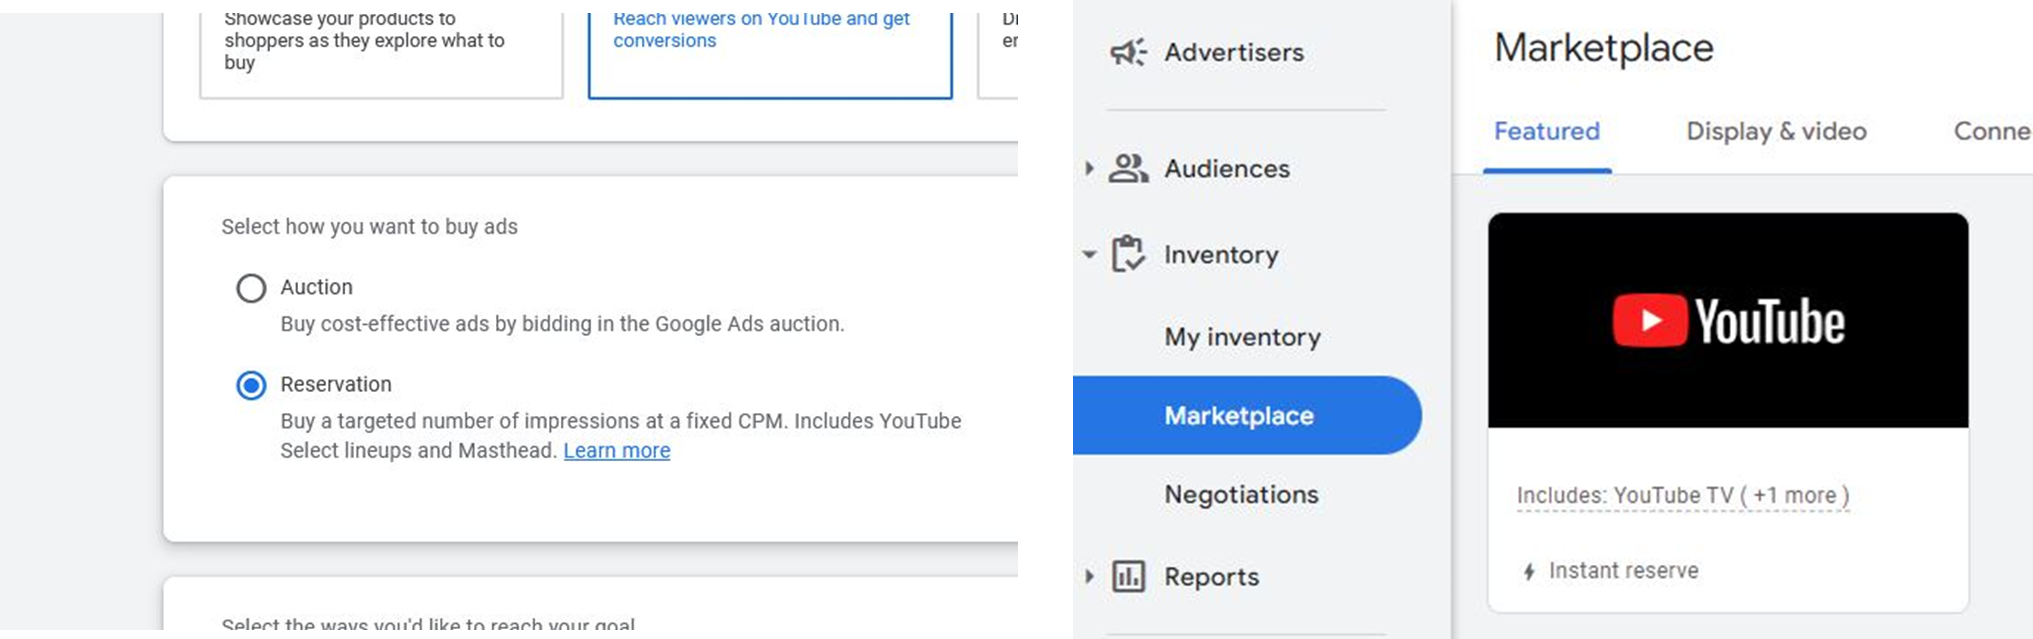Click 'Select how you want to buy ads'

point(370,227)
